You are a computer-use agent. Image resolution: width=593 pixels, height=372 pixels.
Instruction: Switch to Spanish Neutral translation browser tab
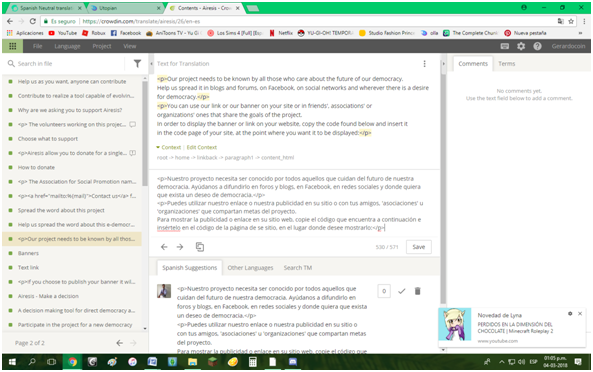coord(47,8)
